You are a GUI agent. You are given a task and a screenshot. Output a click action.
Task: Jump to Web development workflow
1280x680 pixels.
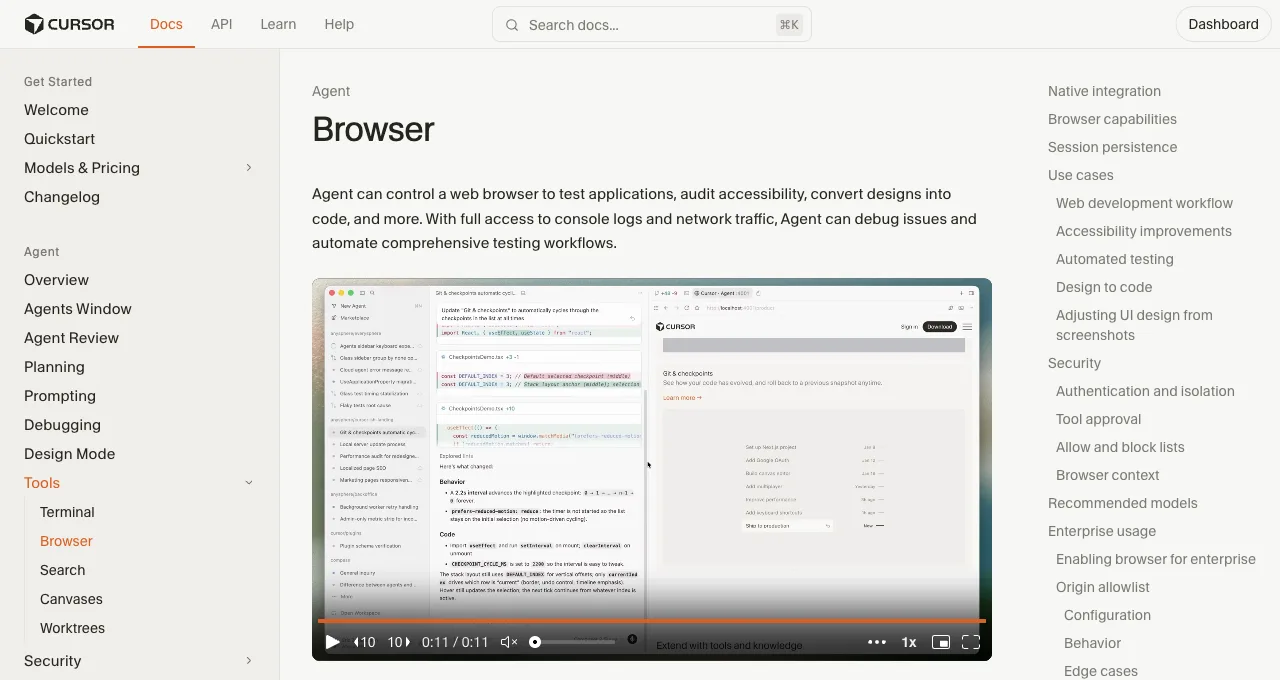tap(1144, 203)
